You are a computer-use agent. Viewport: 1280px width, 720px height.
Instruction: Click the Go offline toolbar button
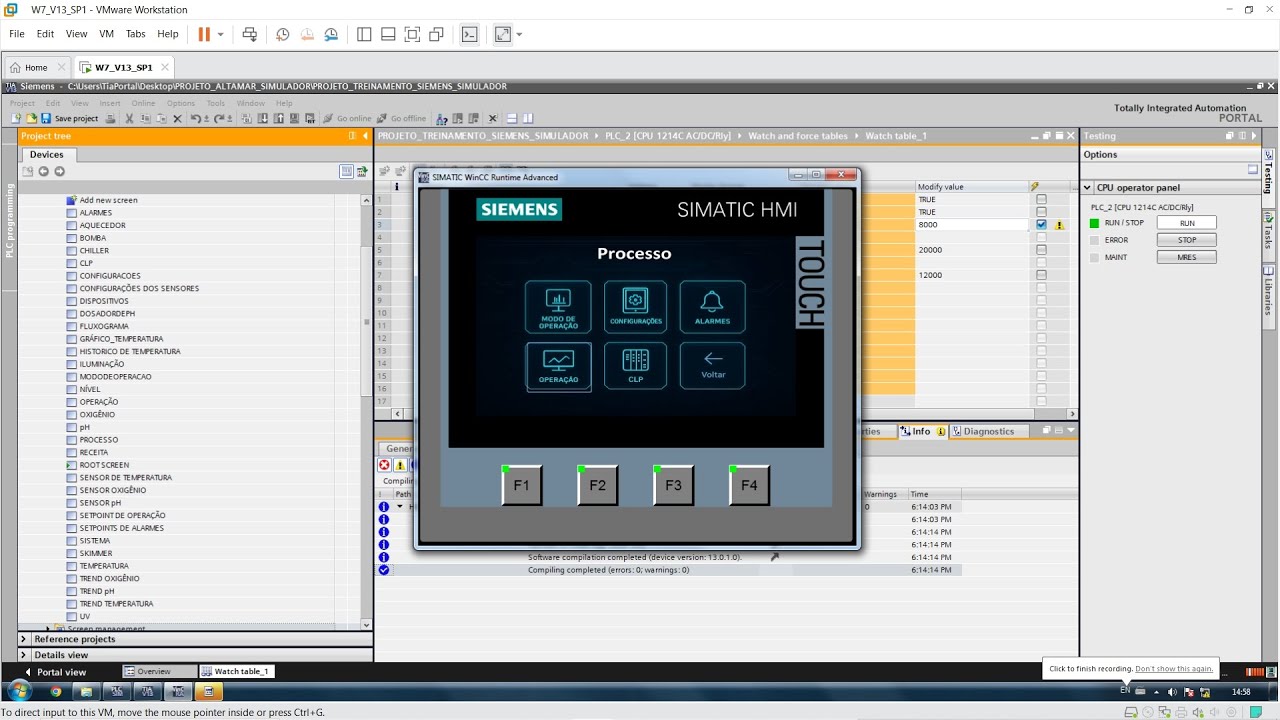(x=401, y=118)
